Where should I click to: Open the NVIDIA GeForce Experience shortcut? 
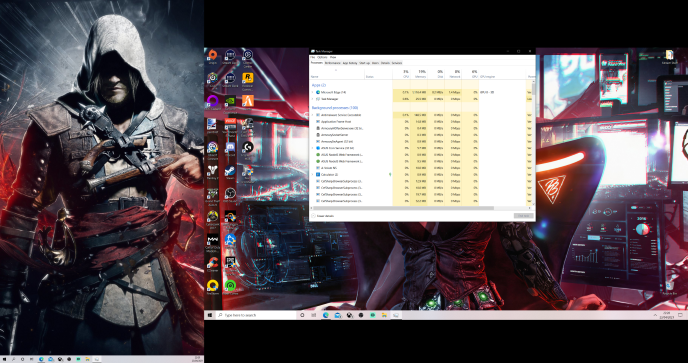(x=230, y=101)
